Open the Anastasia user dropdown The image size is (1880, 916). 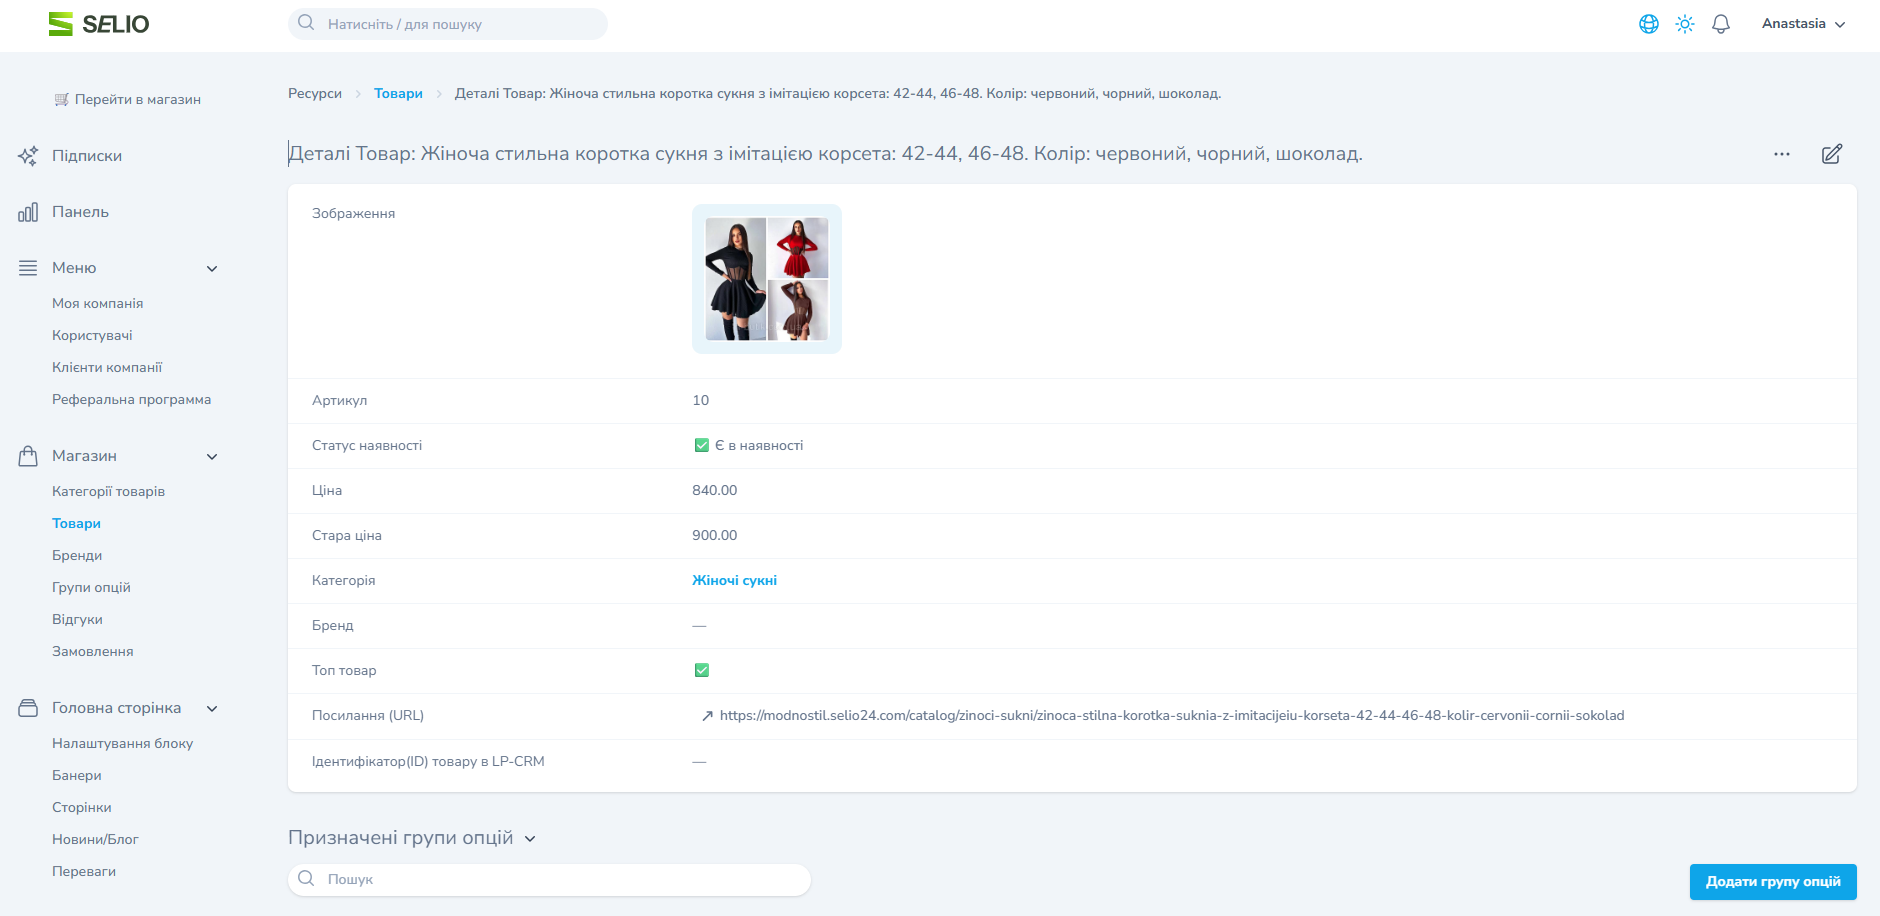tap(1803, 24)
